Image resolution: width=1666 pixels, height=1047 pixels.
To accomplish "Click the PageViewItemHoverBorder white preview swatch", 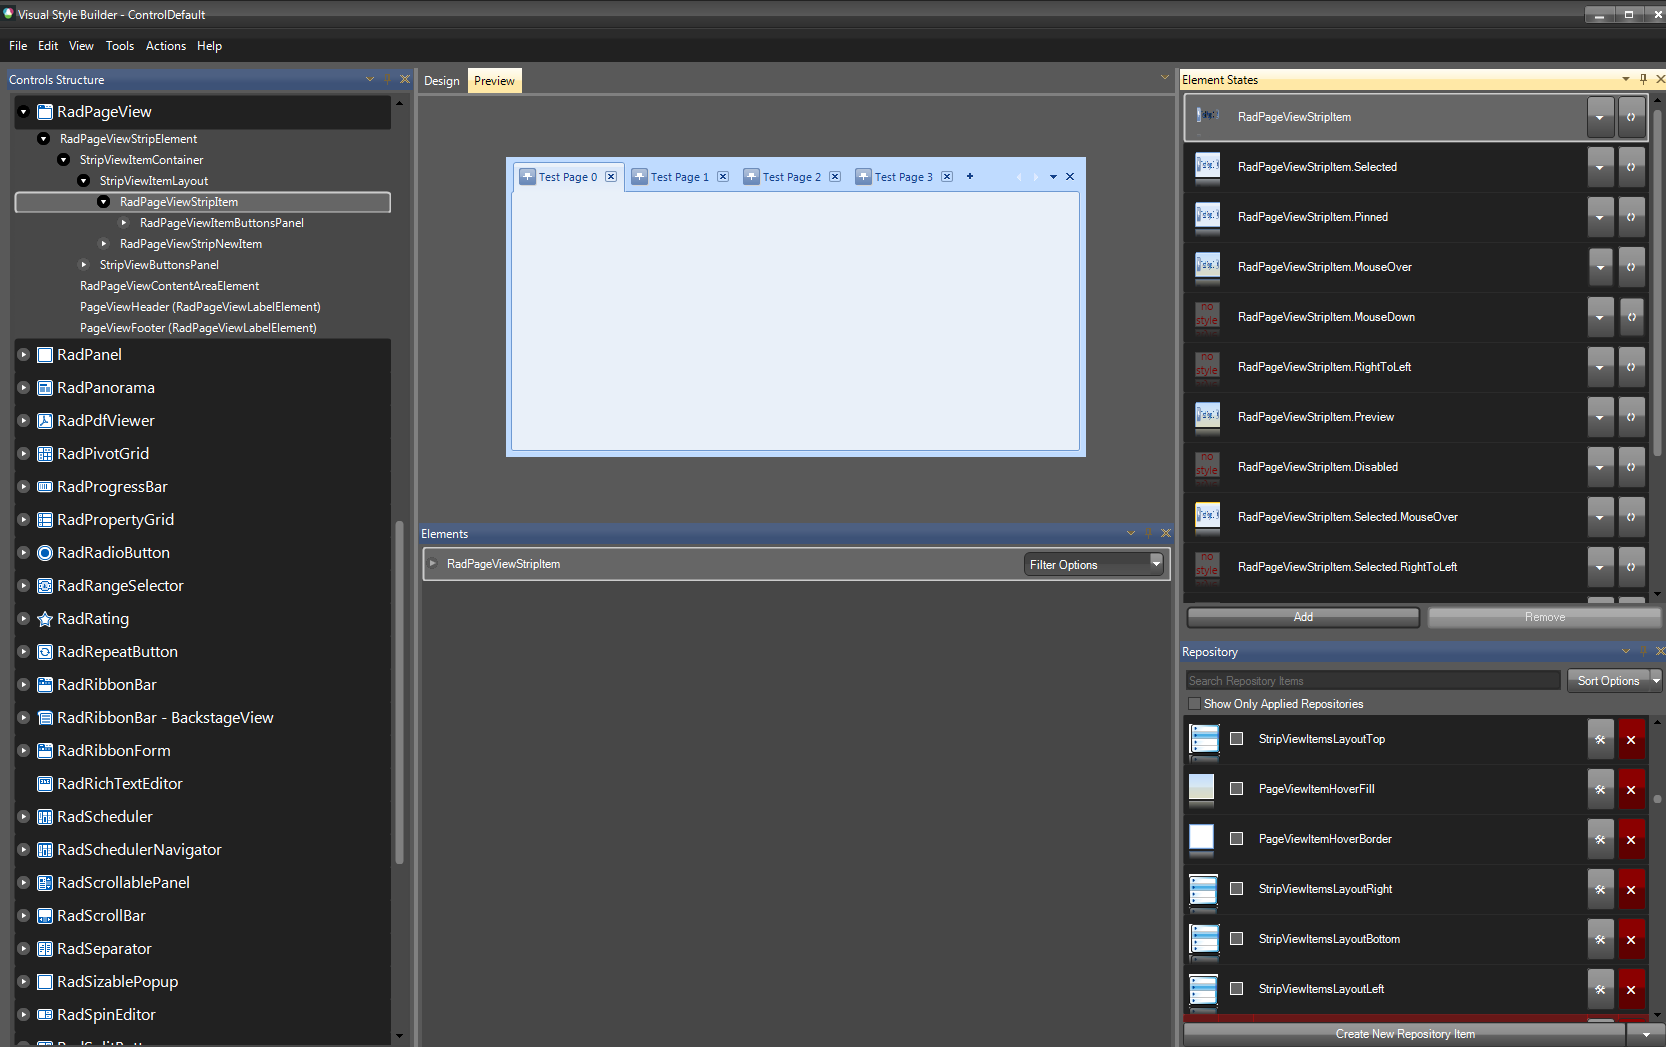I will [x=1202, y=837].
